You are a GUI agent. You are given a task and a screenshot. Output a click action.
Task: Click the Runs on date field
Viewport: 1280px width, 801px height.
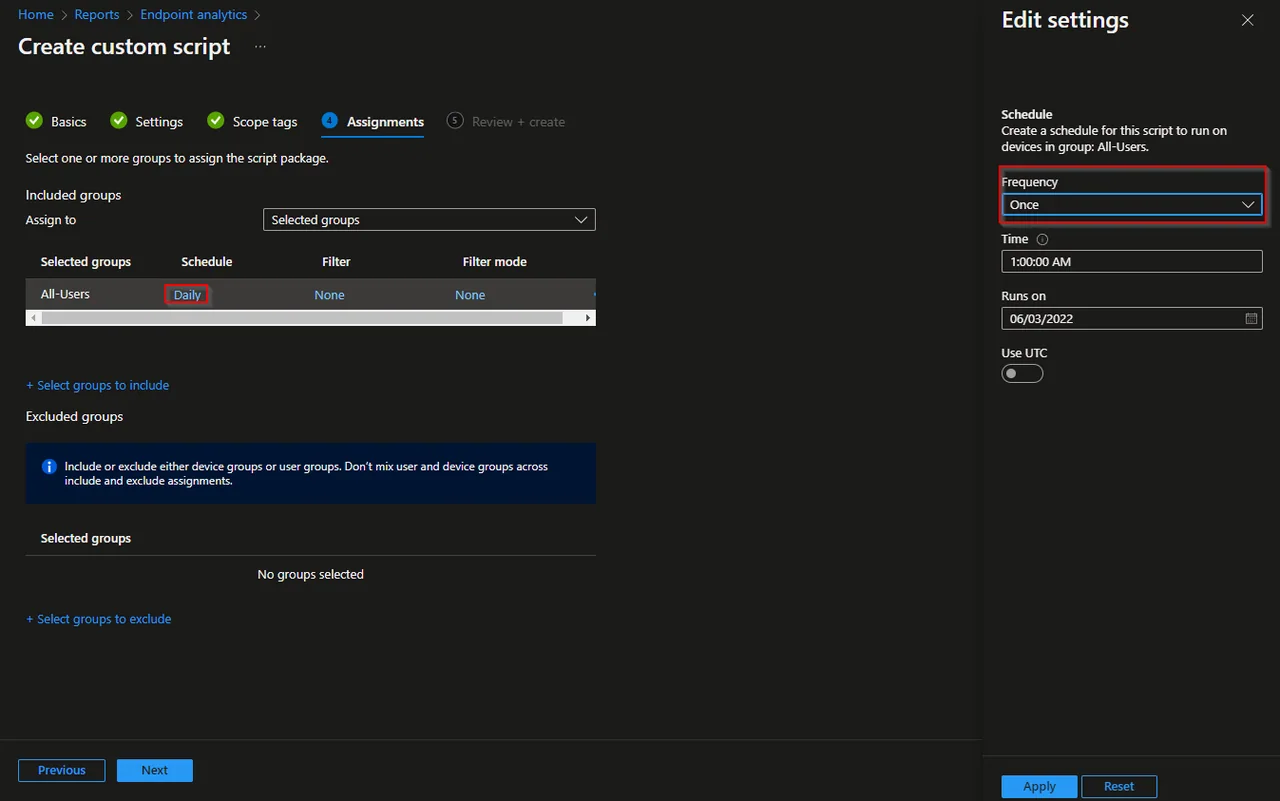[x=1132, y=319]
